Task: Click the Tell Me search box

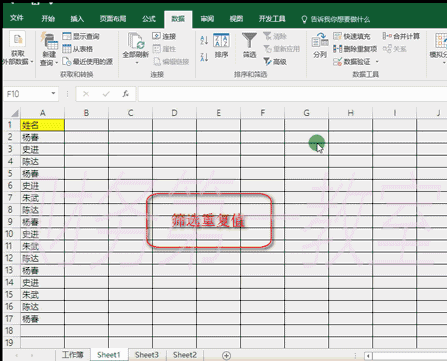Action: tap(336, 19)
